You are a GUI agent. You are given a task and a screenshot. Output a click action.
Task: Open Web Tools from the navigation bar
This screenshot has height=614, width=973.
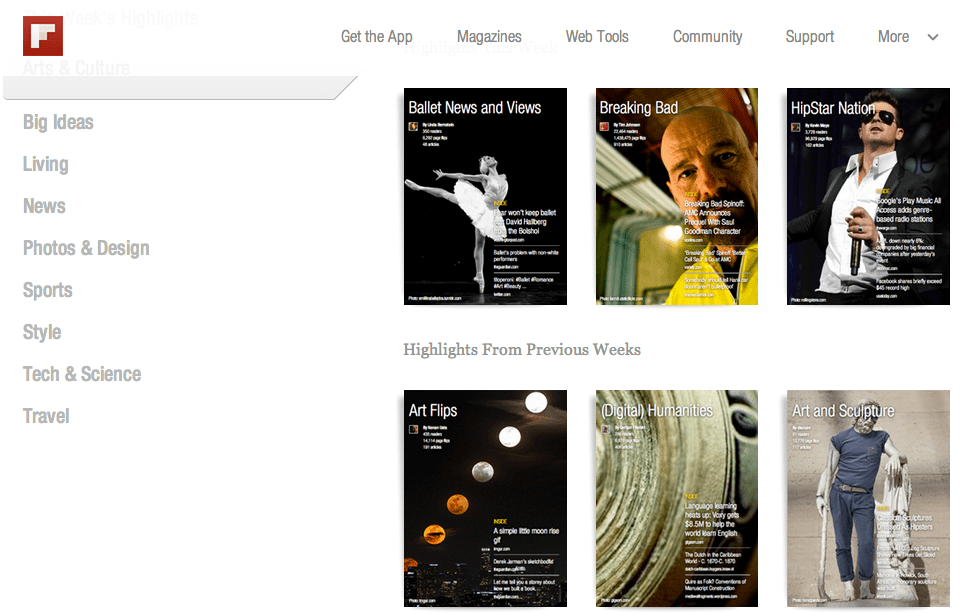597,37
